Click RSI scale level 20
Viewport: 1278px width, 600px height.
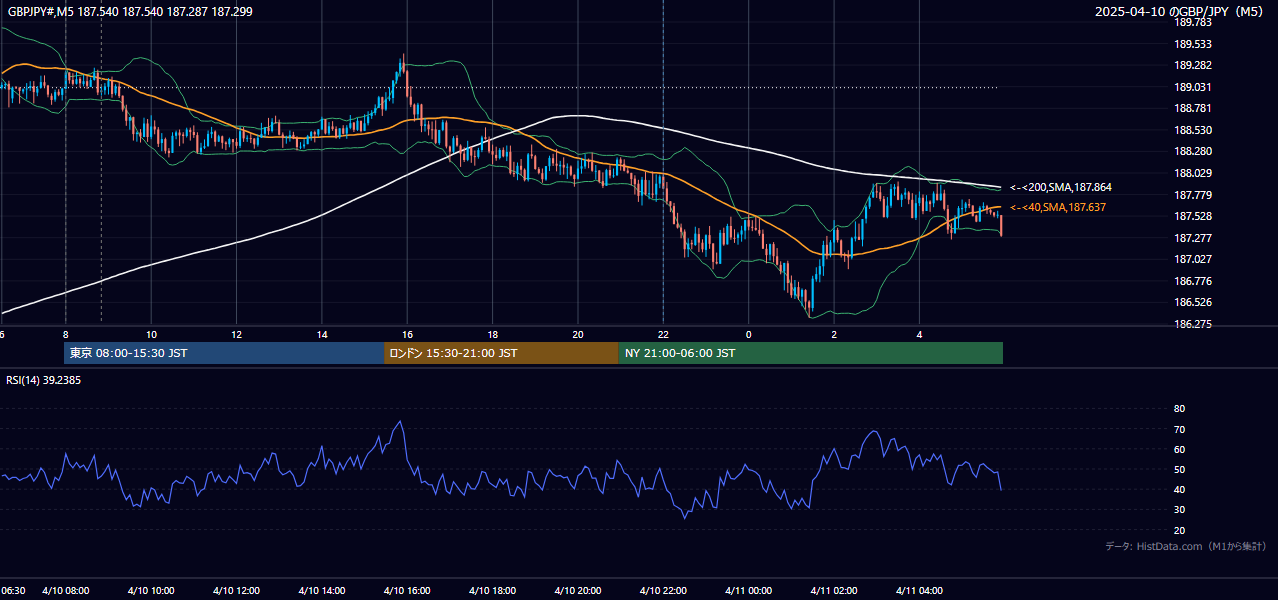tap(1179, 530)
